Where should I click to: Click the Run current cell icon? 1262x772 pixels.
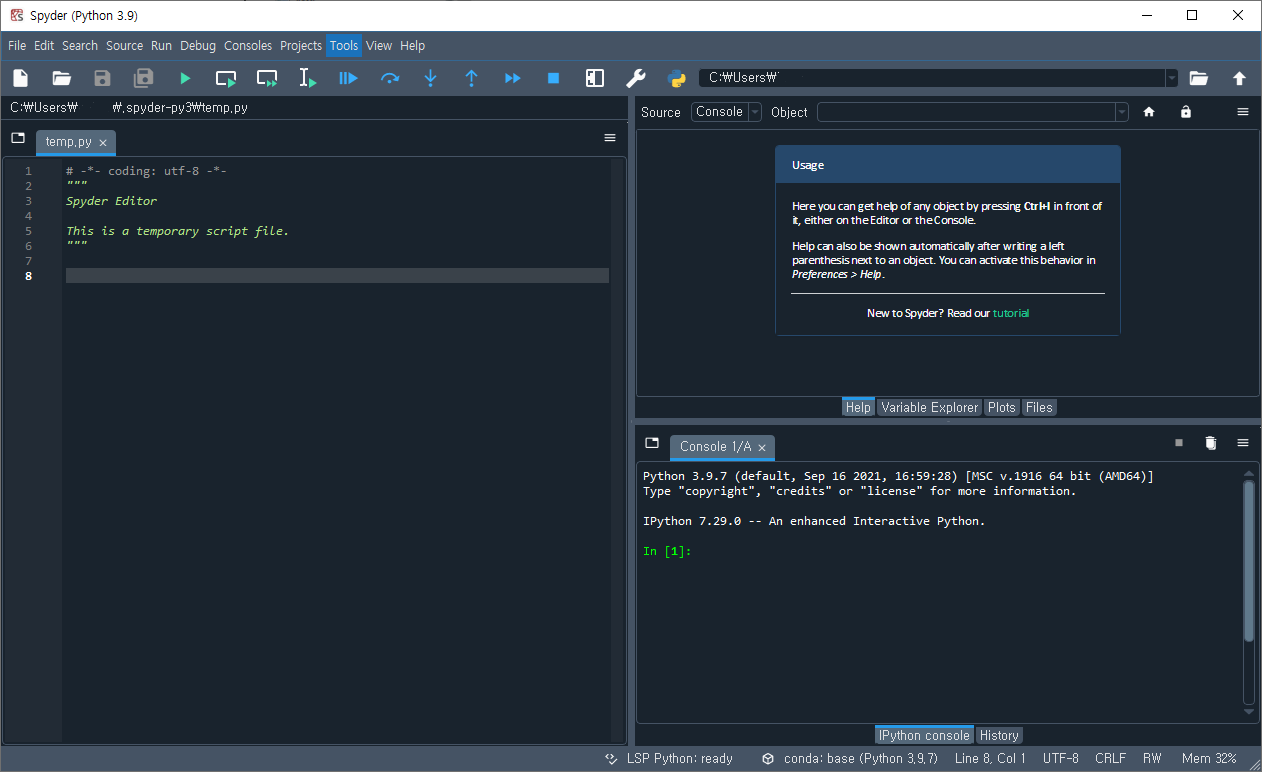tap(226, 78)
